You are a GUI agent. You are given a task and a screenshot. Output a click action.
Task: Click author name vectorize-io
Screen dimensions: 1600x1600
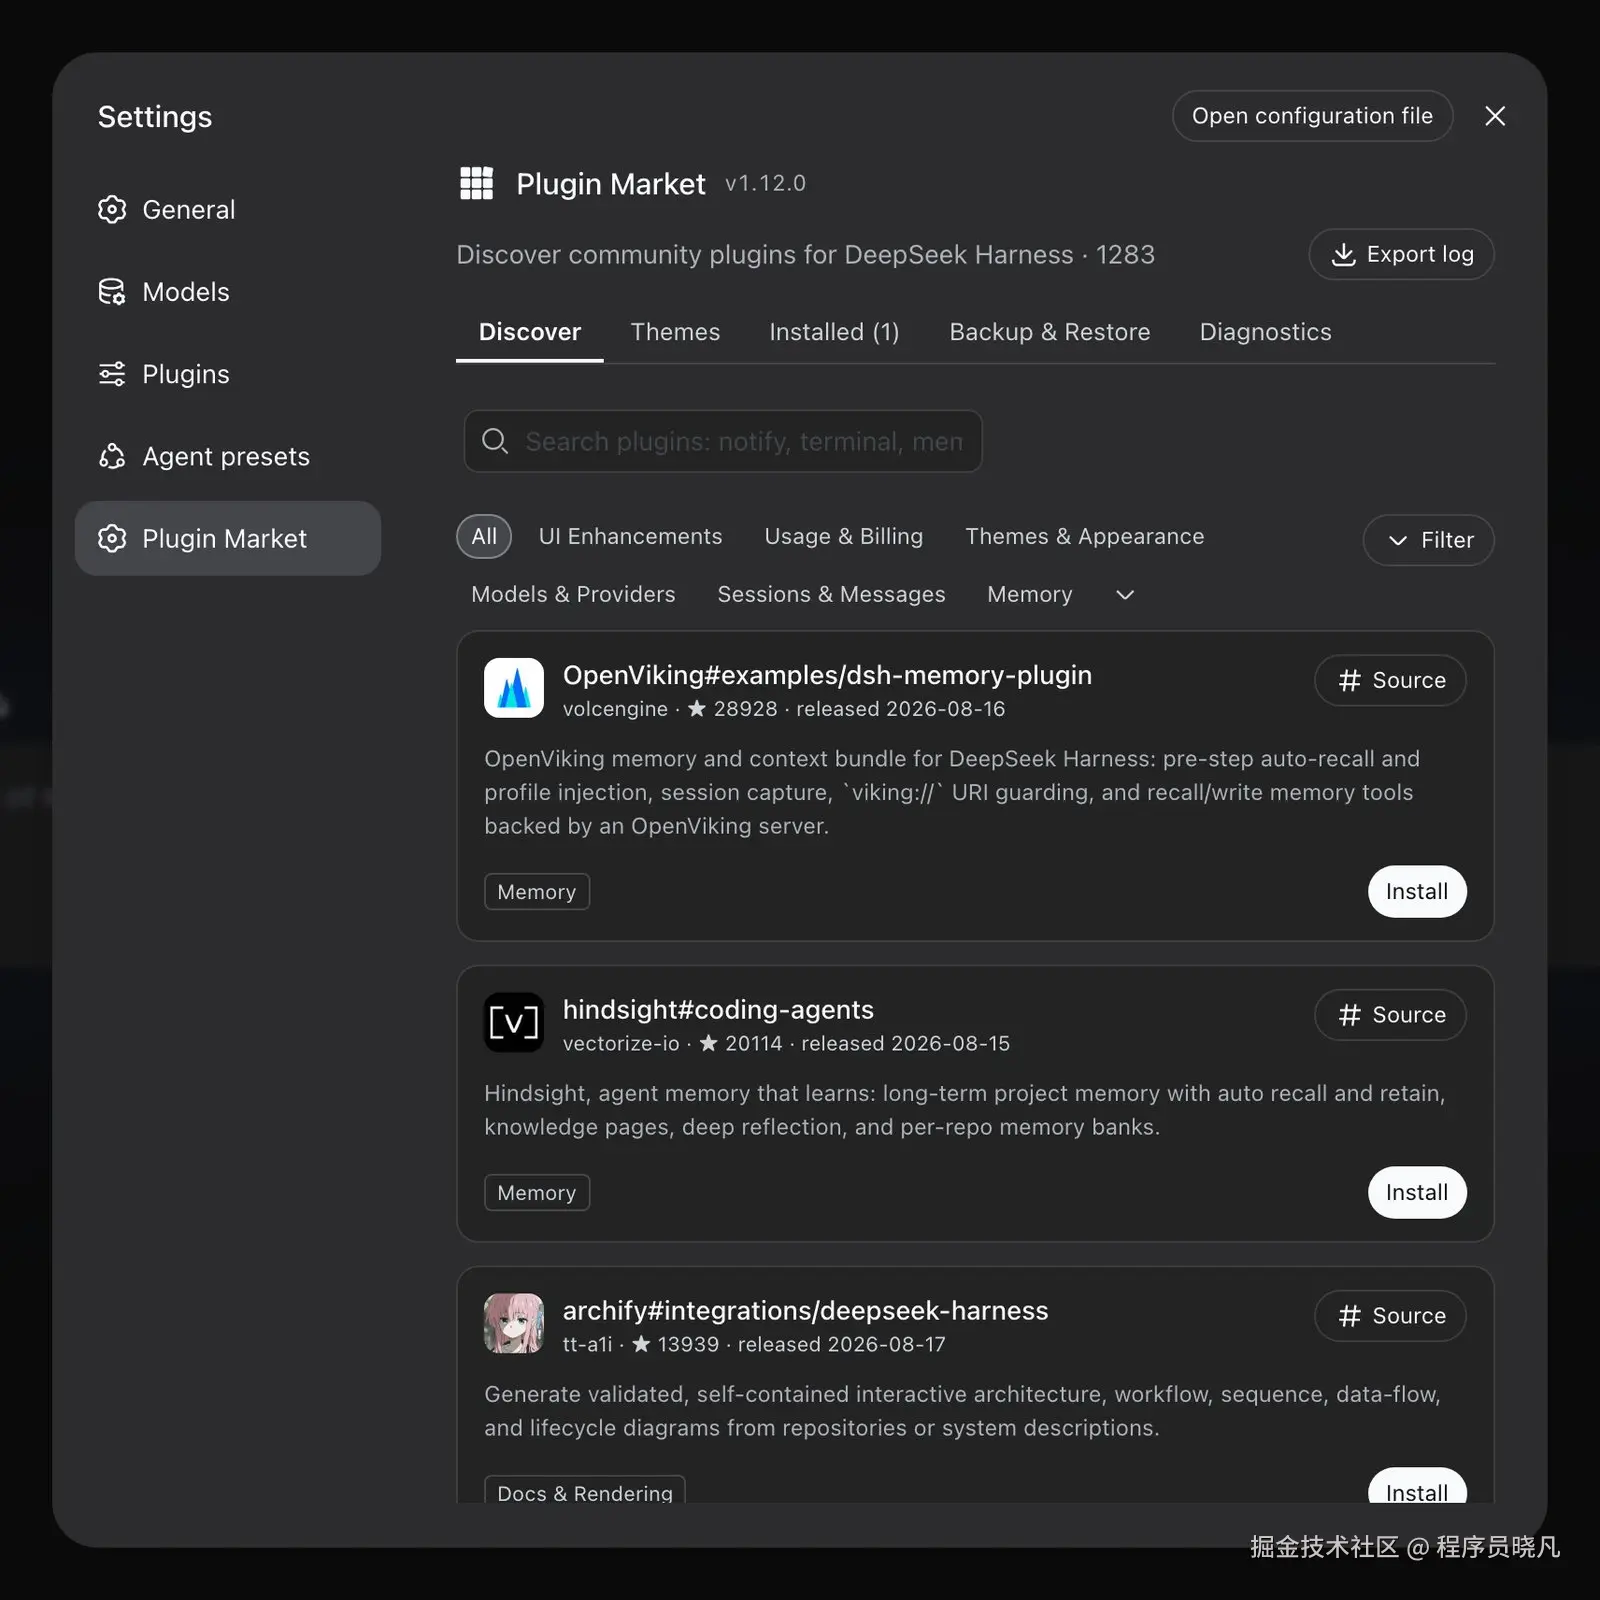pyautogui.click(x=621, y=1044)
